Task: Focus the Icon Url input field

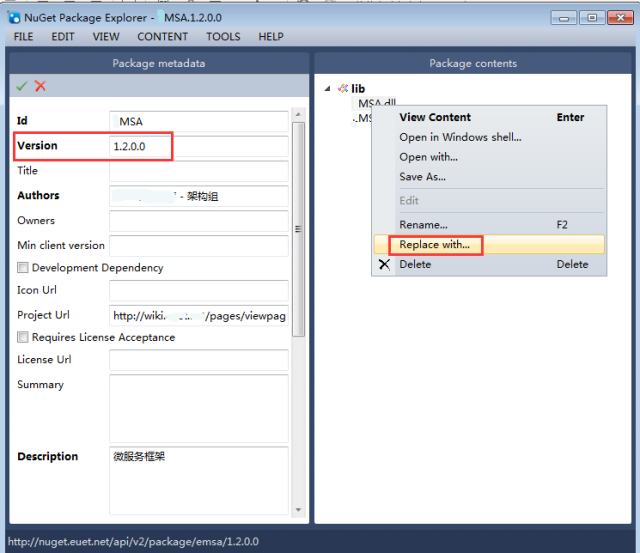Action: 199,291
